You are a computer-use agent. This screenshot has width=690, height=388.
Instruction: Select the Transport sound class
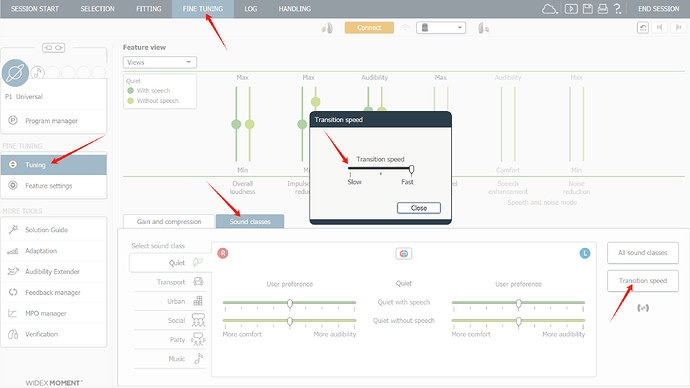pyautogui.click(x=170, y=282)
